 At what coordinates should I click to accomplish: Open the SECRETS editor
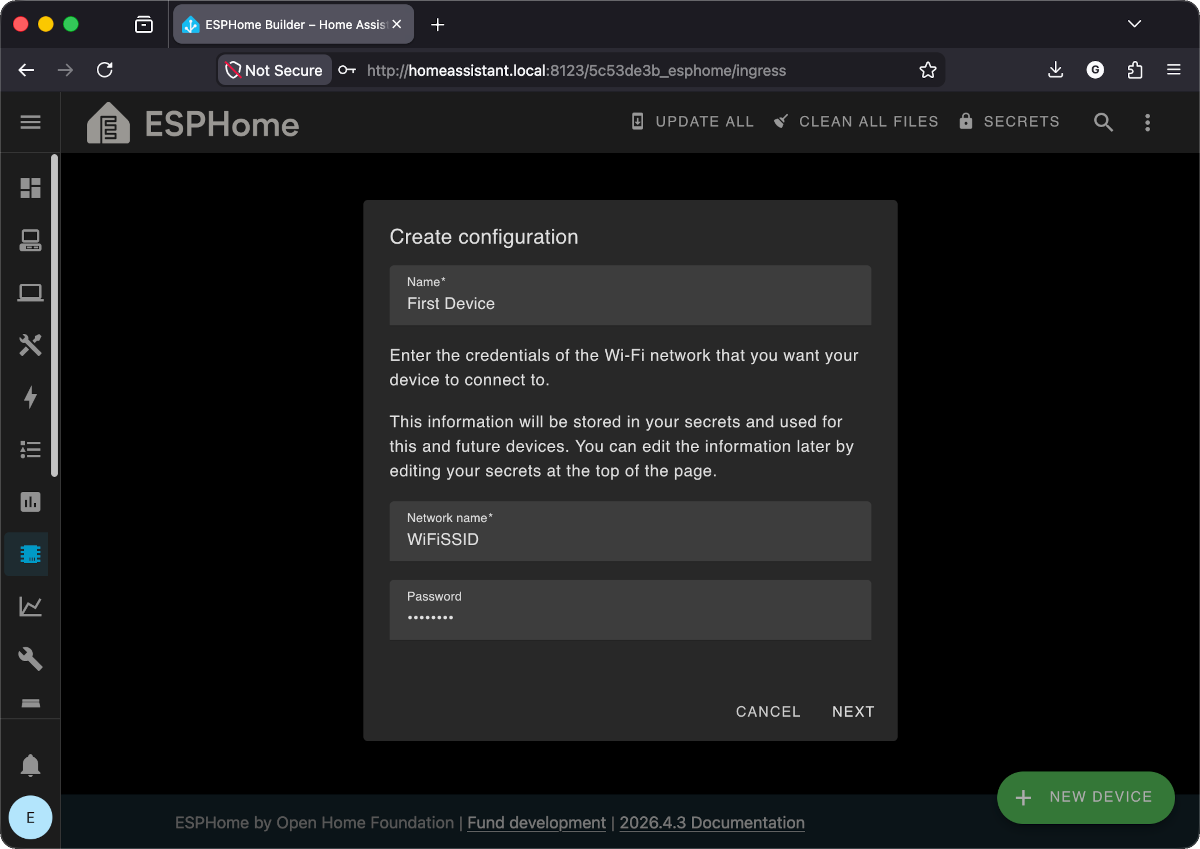[1009, 122]
